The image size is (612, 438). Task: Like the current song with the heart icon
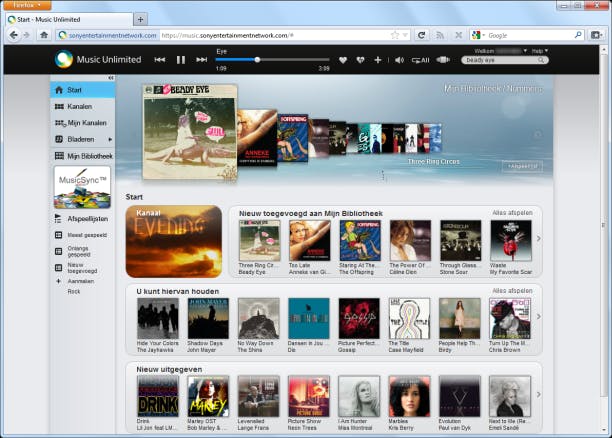click(x=343, y=60)
